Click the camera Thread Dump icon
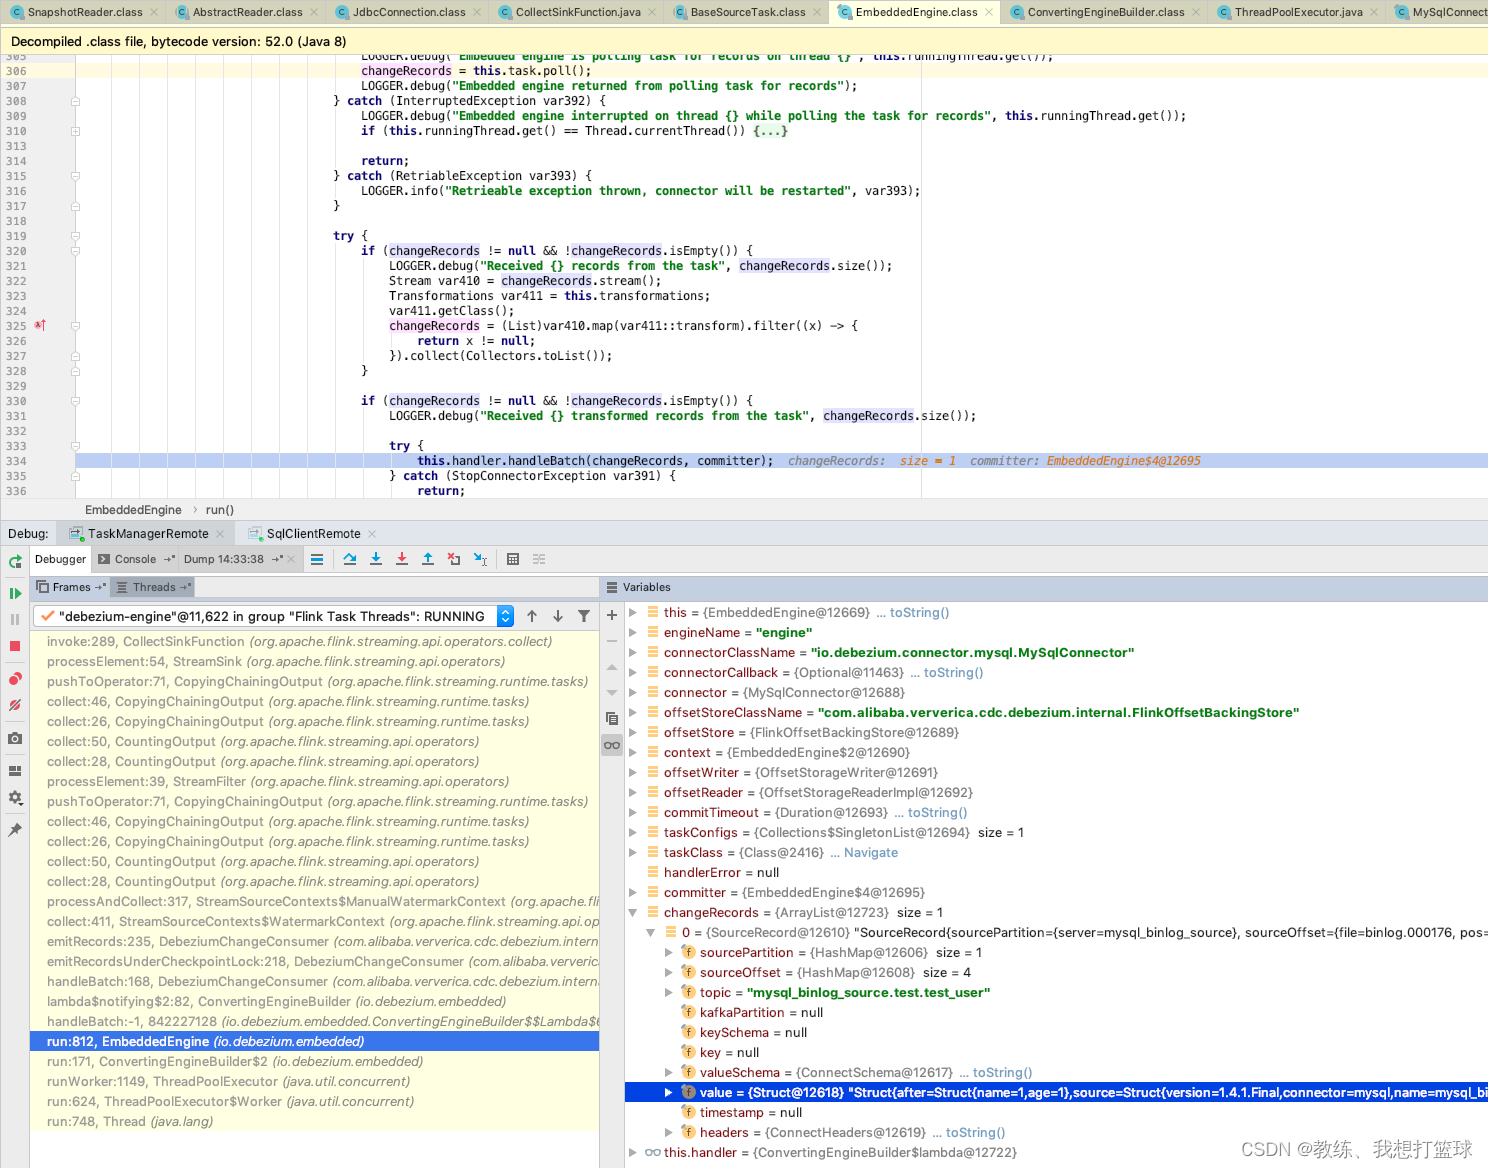Screen dimensions: 1488x1168 [15, 738]
